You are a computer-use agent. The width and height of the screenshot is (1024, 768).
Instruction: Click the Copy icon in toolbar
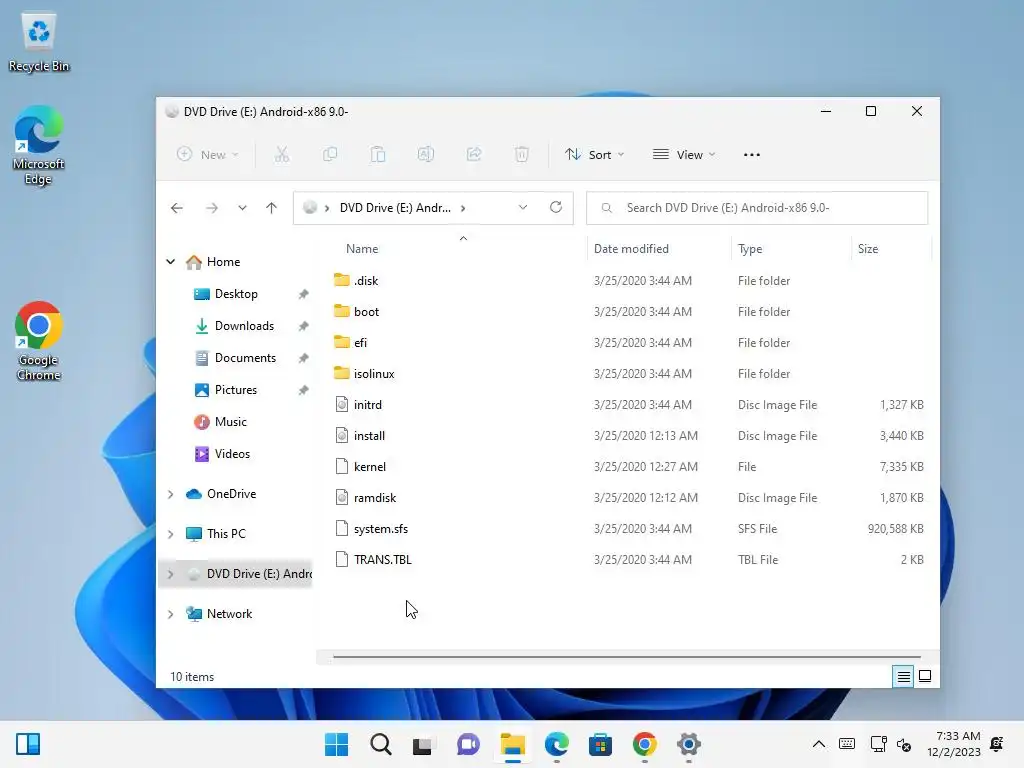pyautogui.click(x=330, y=155)
